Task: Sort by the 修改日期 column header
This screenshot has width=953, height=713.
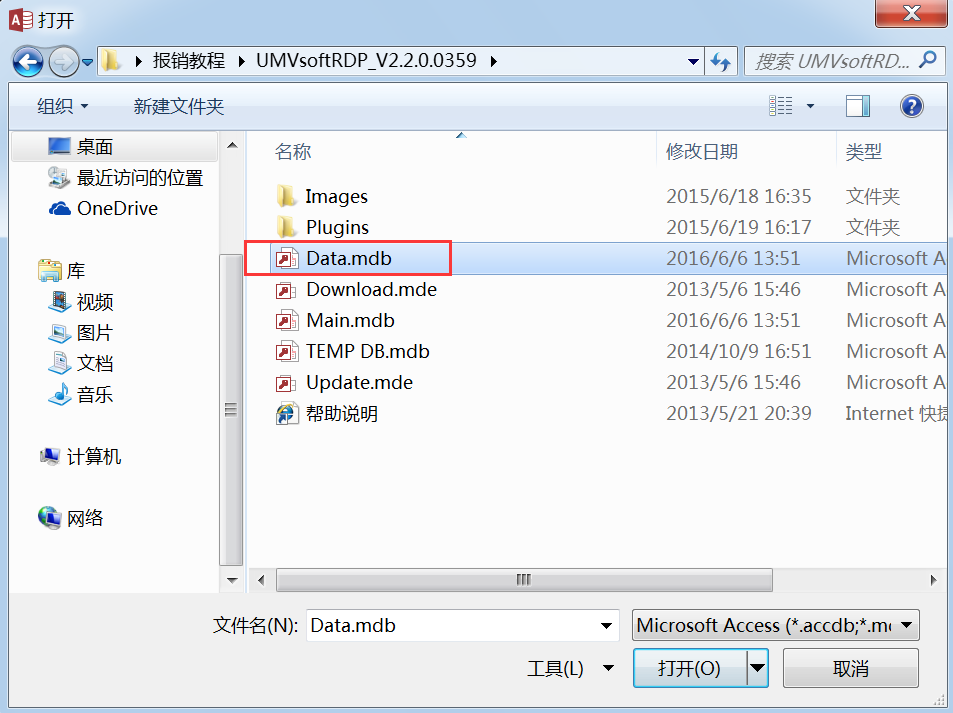Action: [702, 151]
